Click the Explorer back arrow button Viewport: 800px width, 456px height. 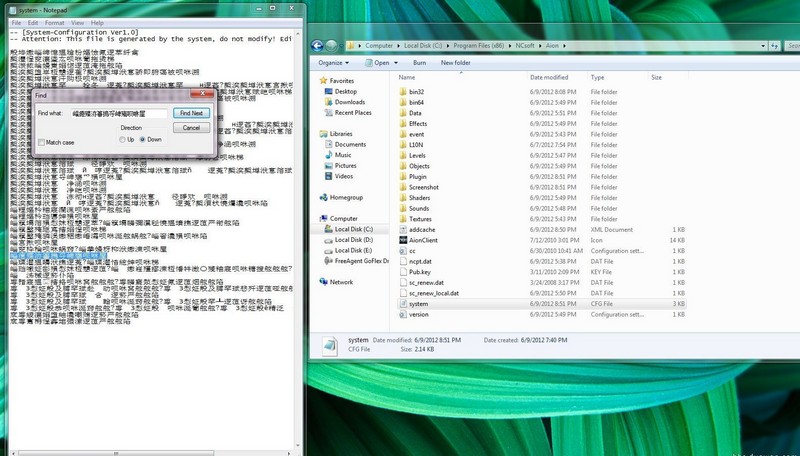318,45
